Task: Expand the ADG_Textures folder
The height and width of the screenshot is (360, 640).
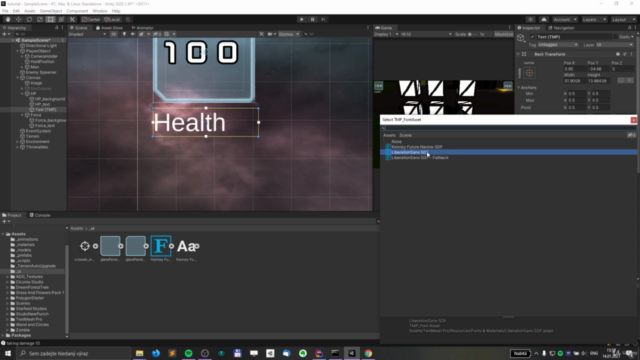Action: click(7, 277)
